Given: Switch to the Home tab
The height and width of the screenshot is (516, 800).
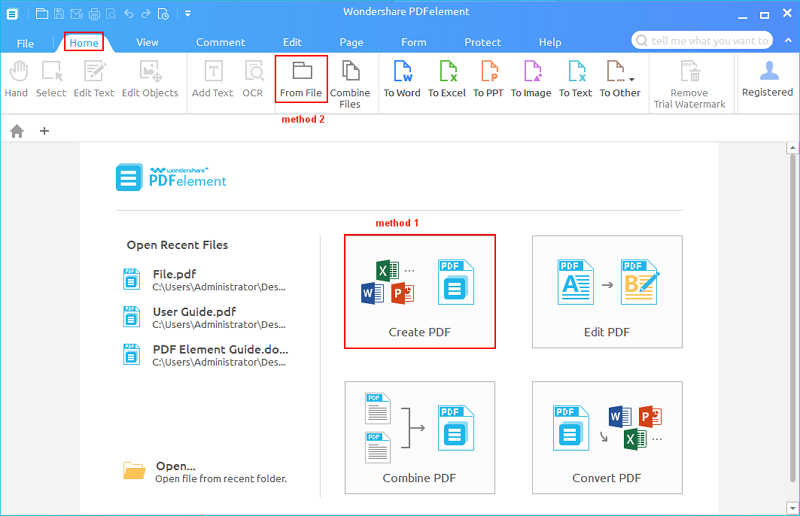Looking at the screenshot, I should tap(84, 42).
